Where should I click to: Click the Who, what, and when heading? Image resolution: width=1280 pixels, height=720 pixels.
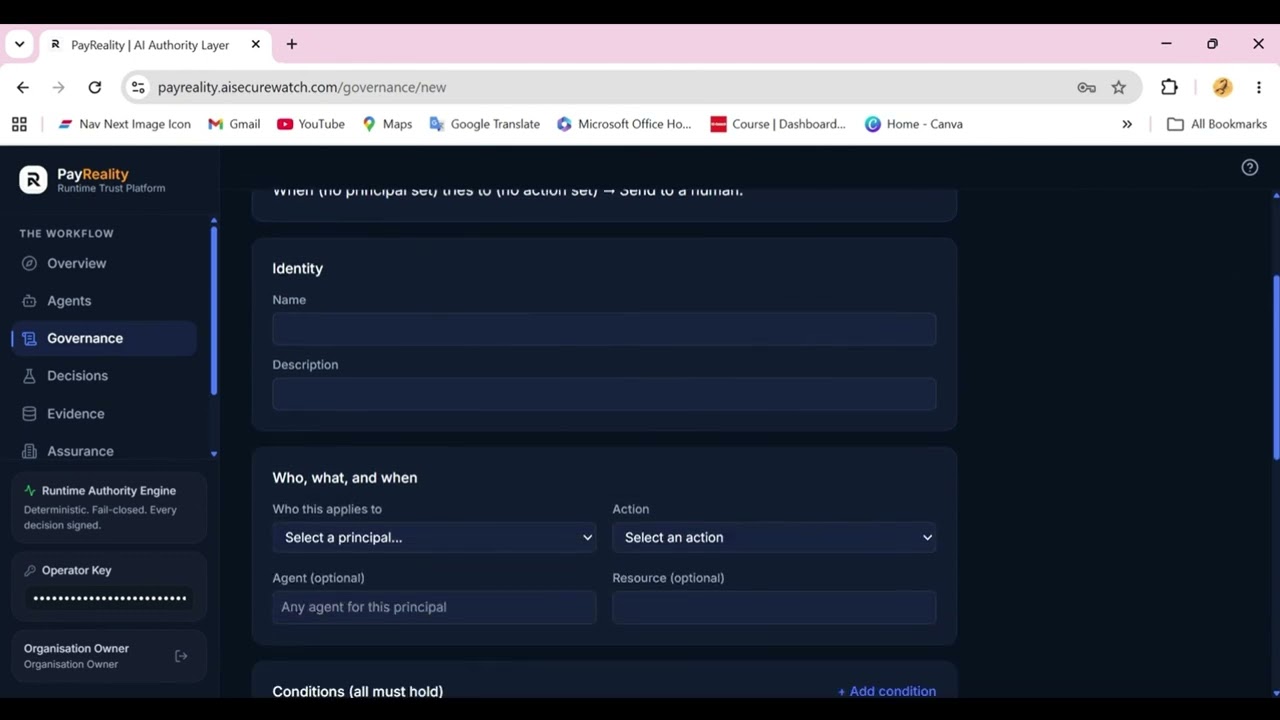(345, 478)
